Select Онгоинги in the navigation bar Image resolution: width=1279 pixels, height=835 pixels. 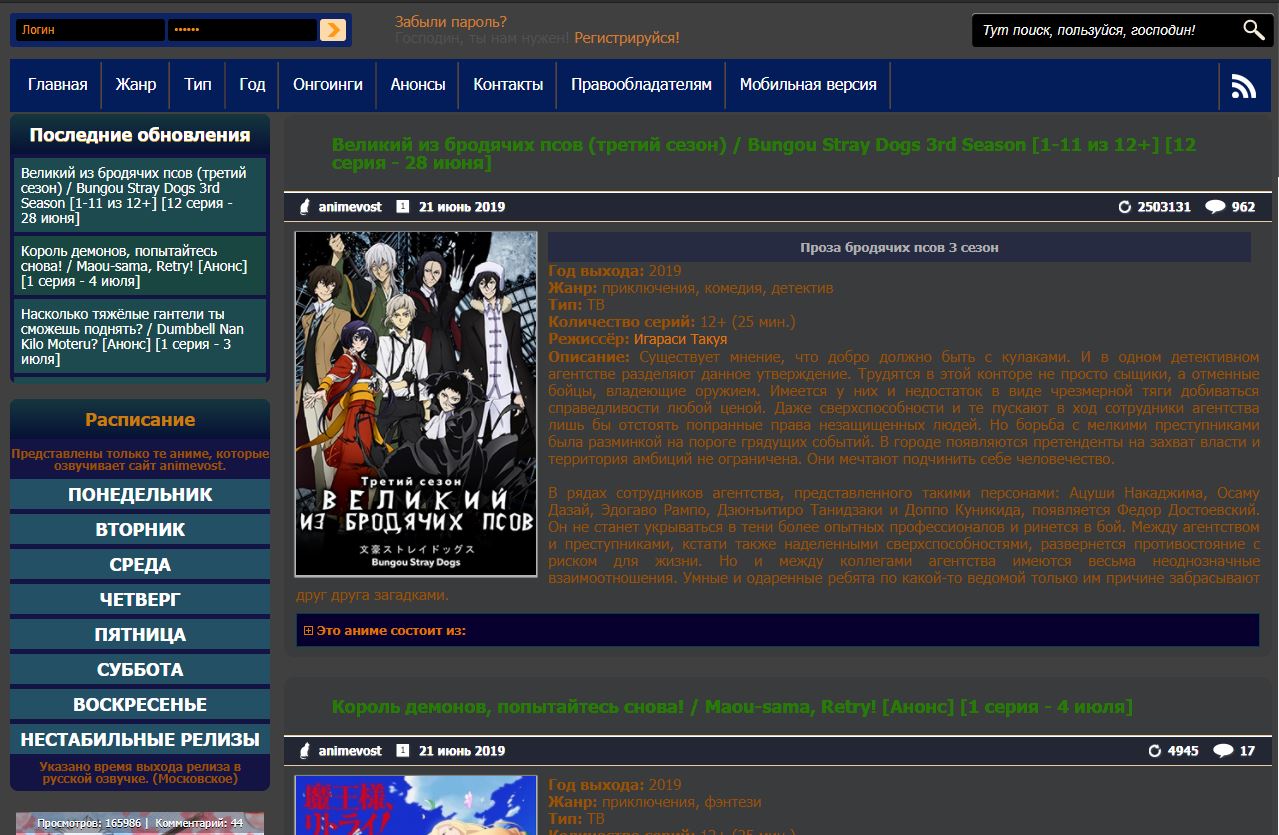(x=327, y=86)
